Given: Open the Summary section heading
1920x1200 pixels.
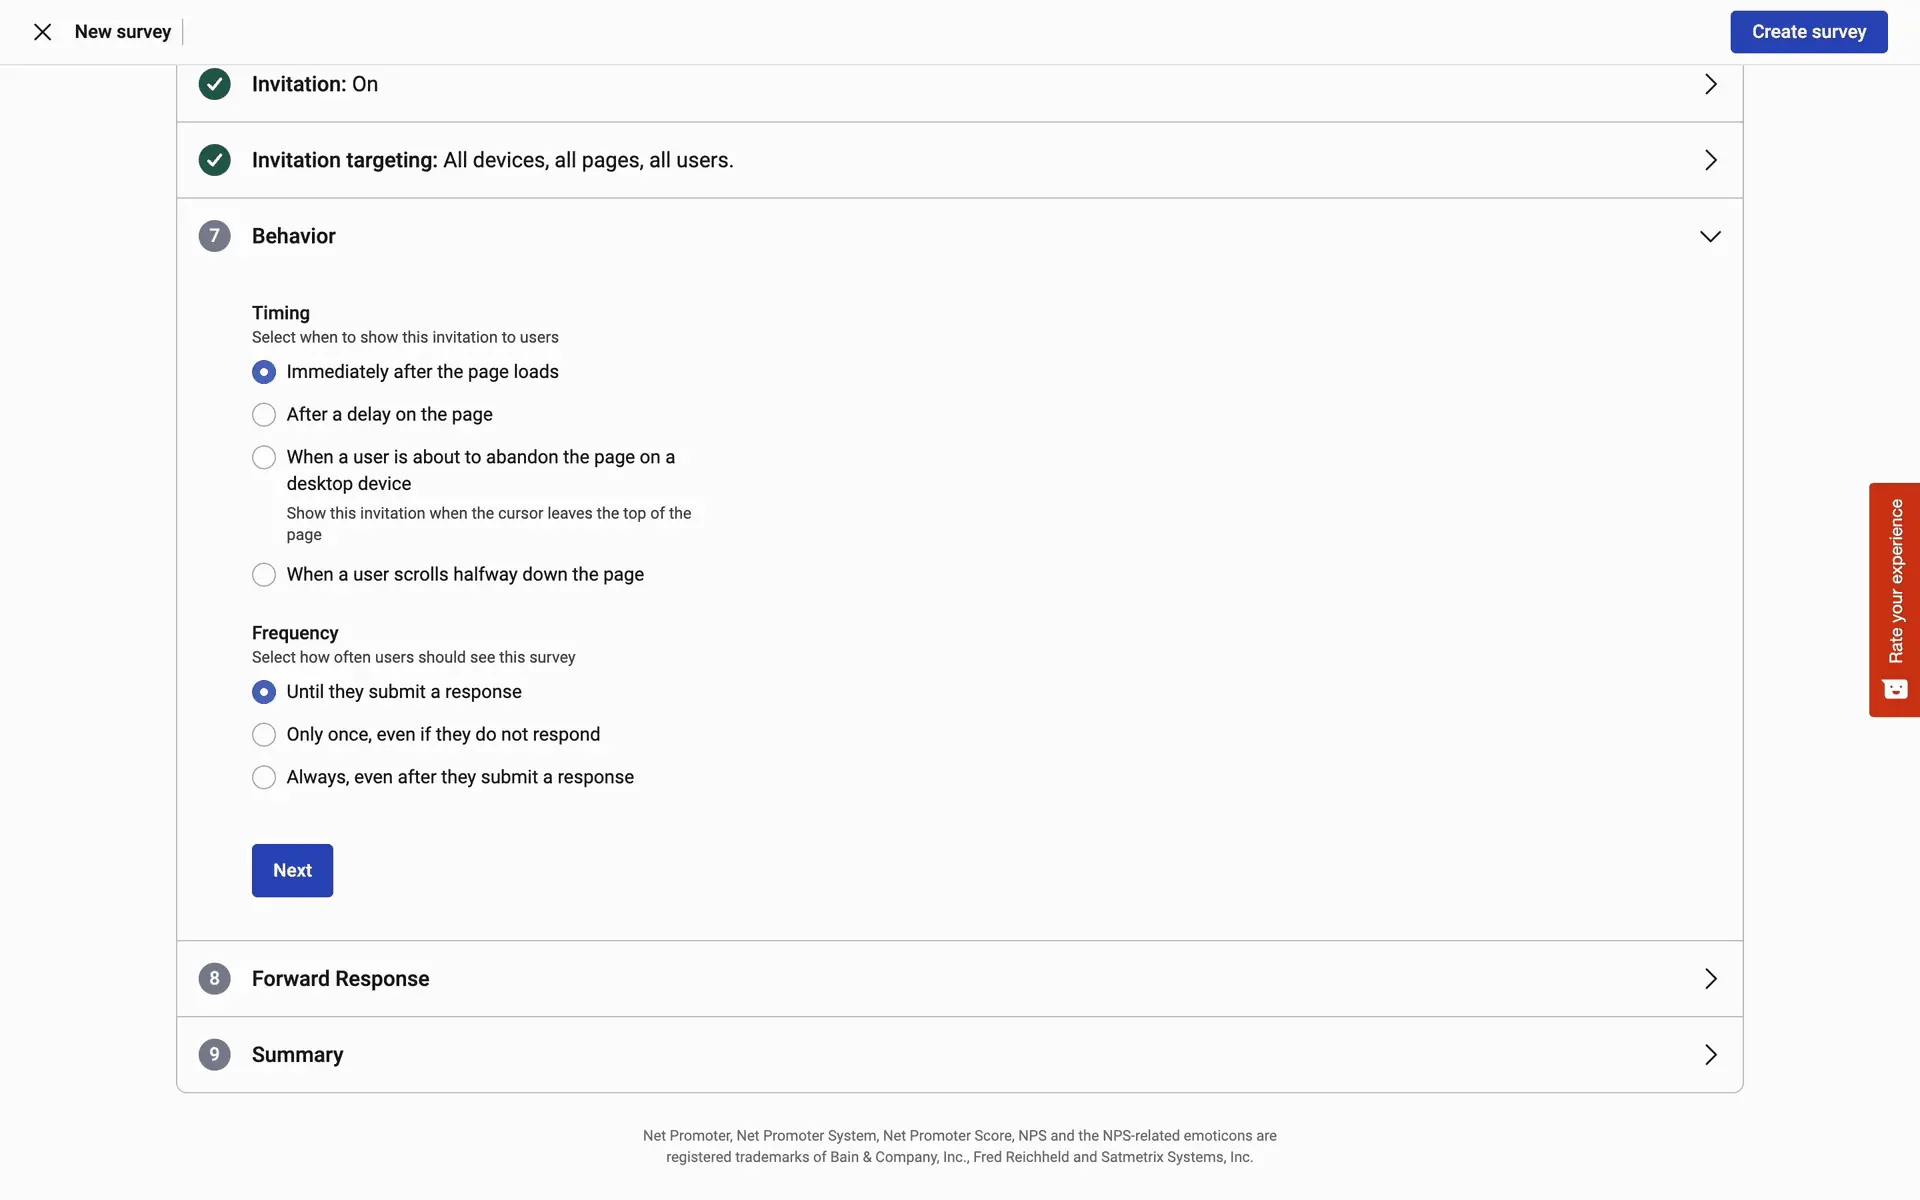Looking at the screenshot, I should (x=297, y=1054).
